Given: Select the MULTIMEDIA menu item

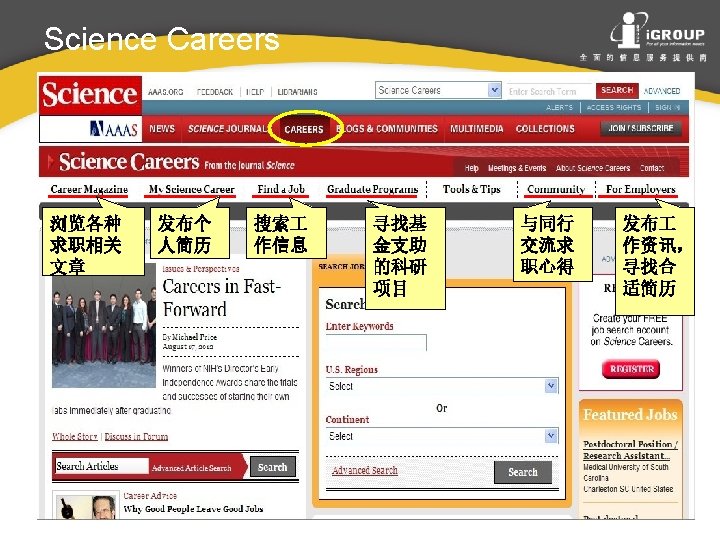Looking at the screenshot, I should [477, 129].
